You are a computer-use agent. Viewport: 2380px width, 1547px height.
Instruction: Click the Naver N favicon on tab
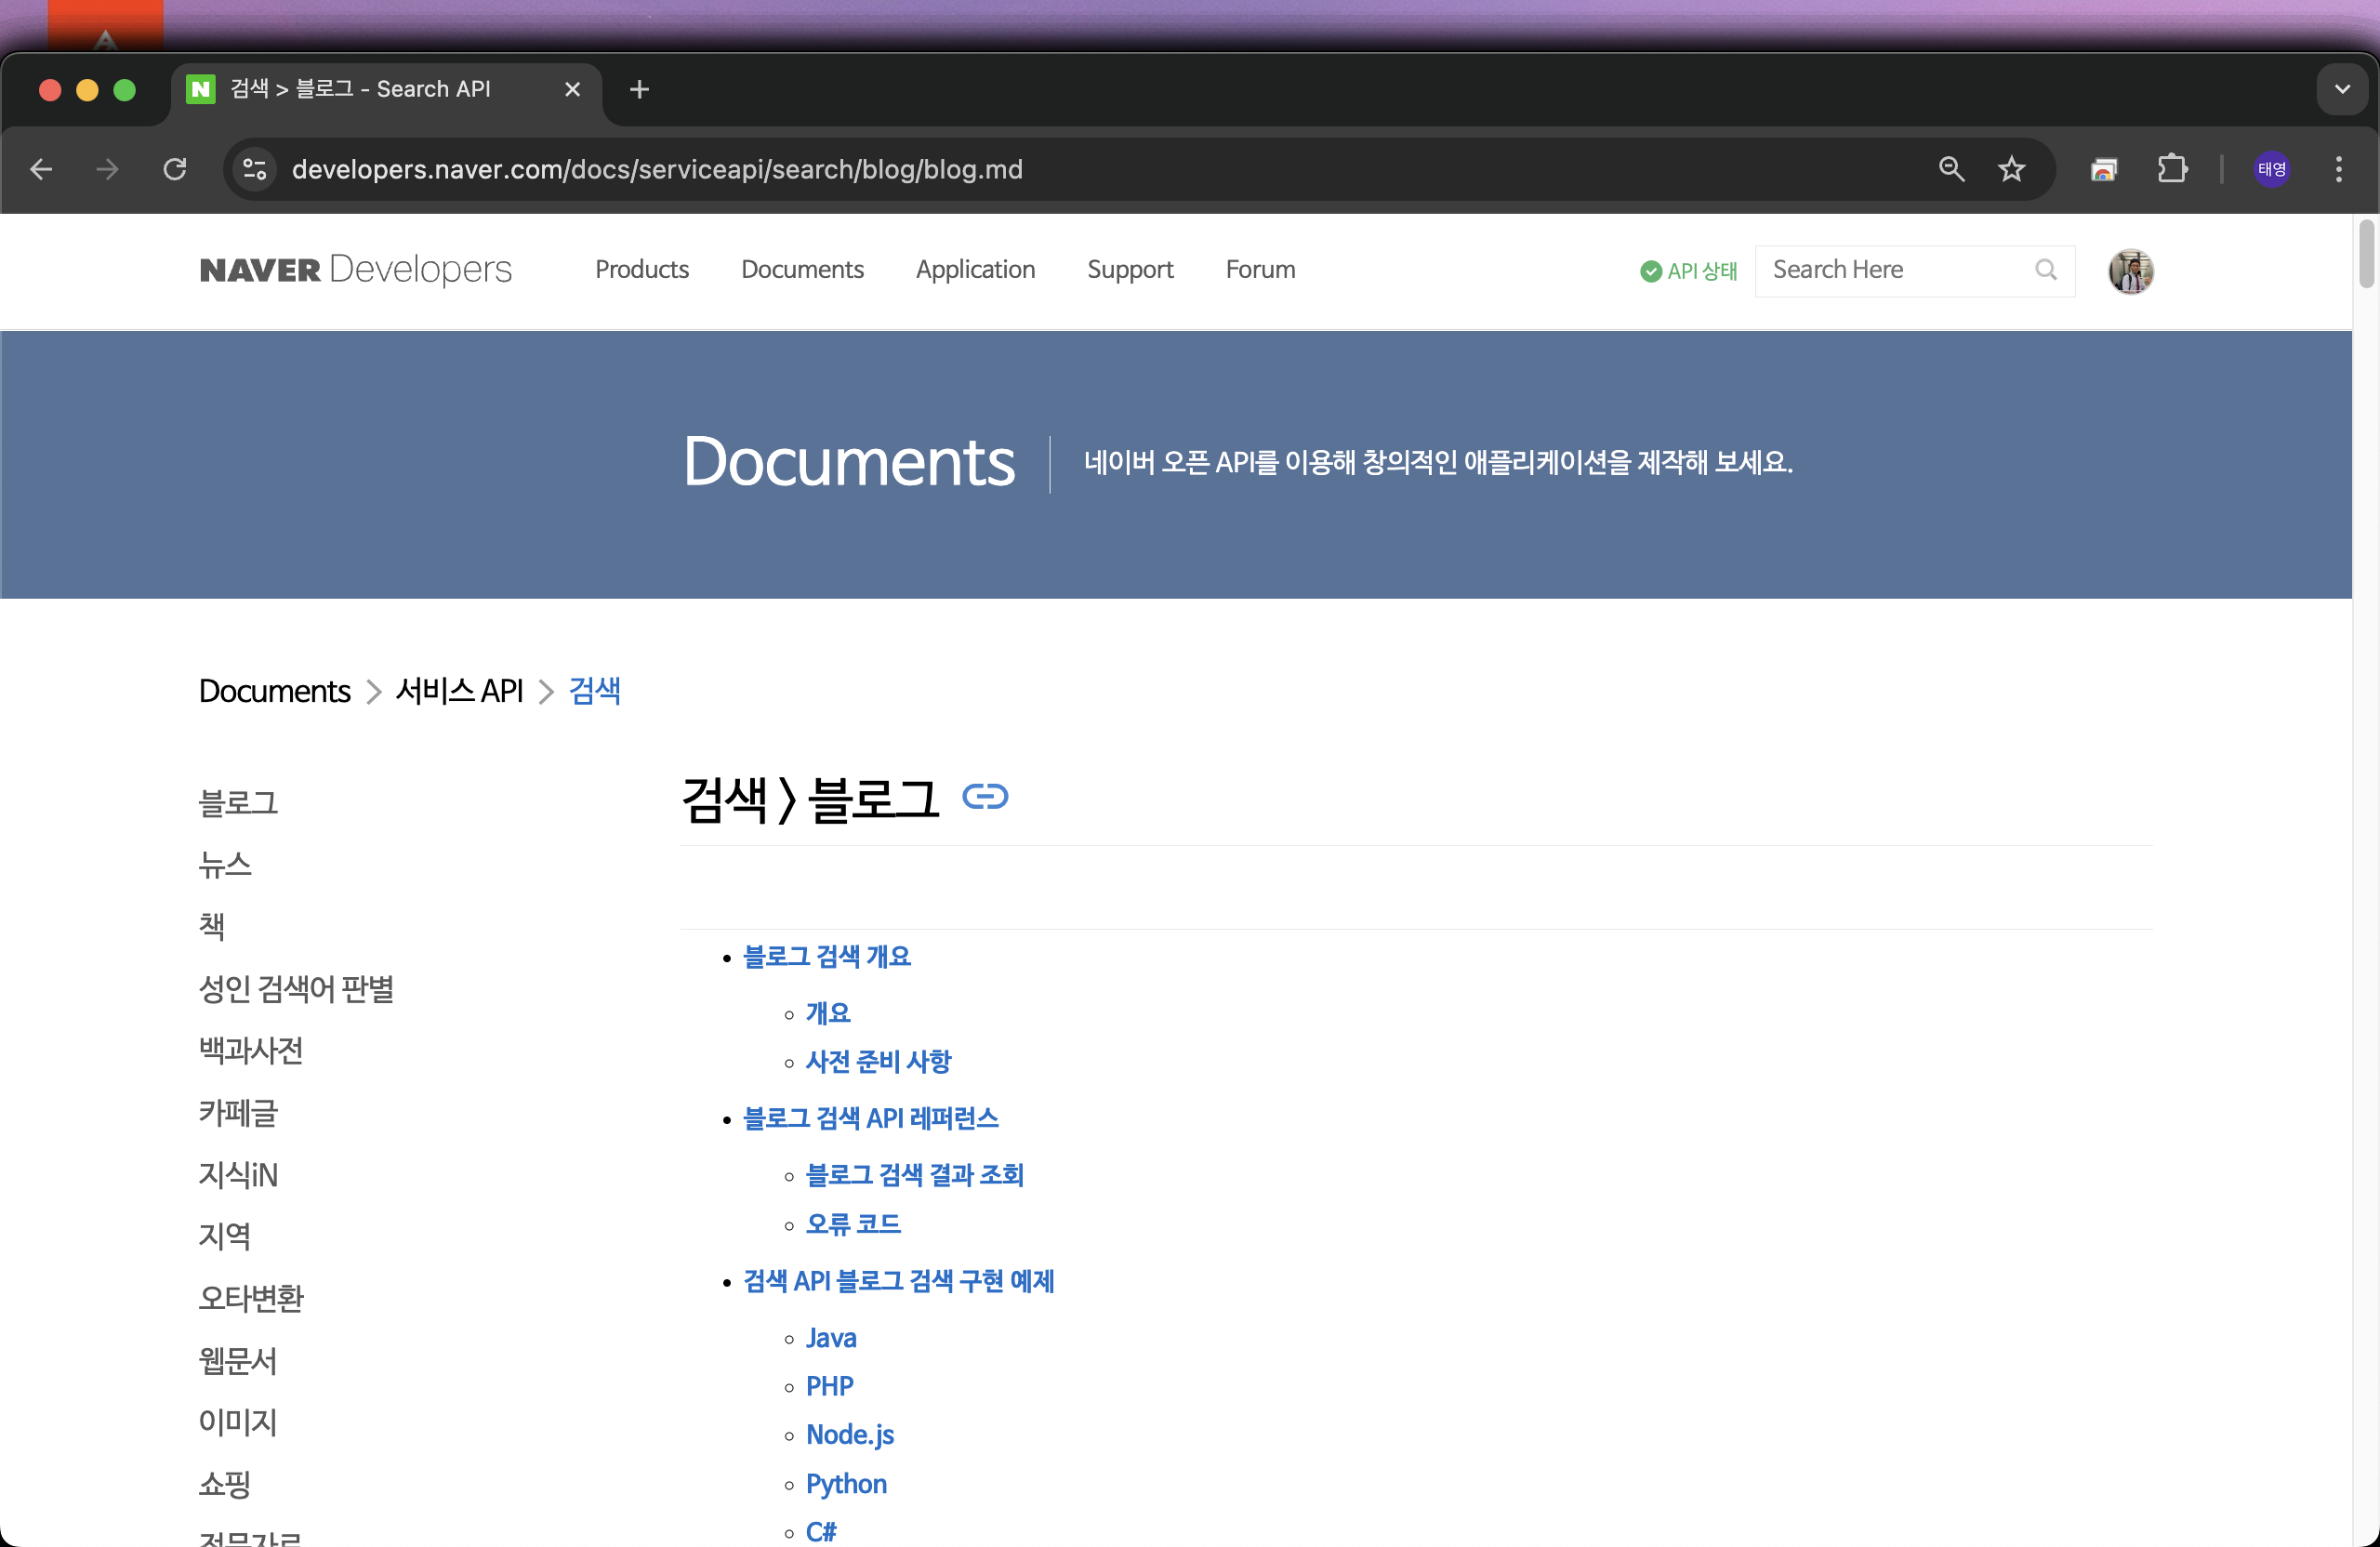201,90
